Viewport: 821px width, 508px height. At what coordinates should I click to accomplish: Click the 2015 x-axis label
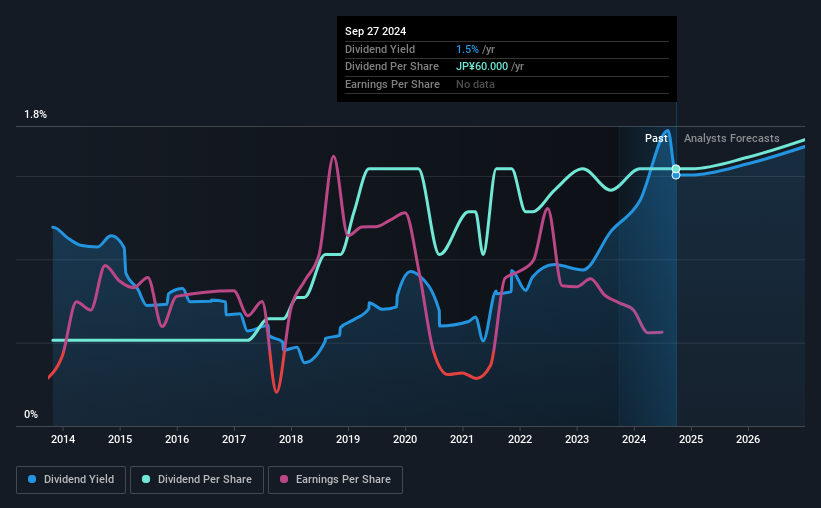point(120,439)
